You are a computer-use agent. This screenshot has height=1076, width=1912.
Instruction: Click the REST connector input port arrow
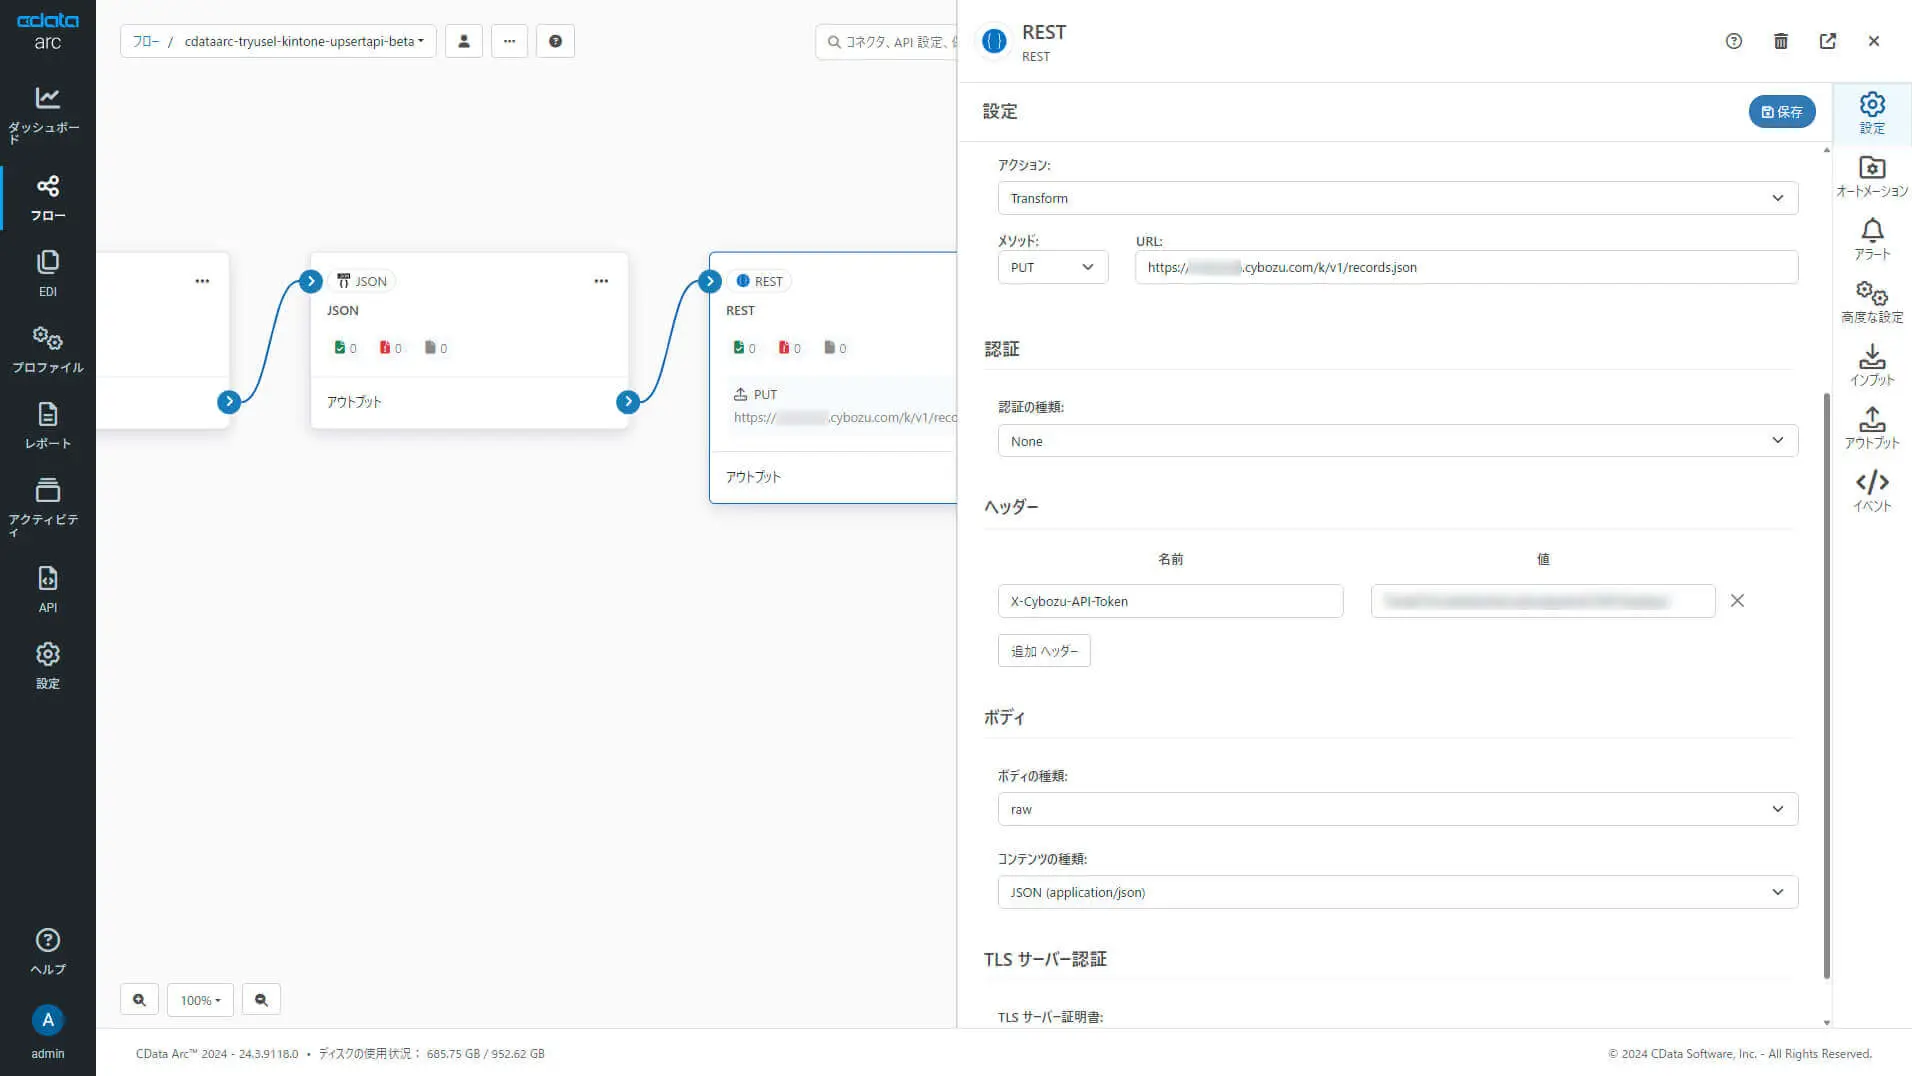(710, 281)
